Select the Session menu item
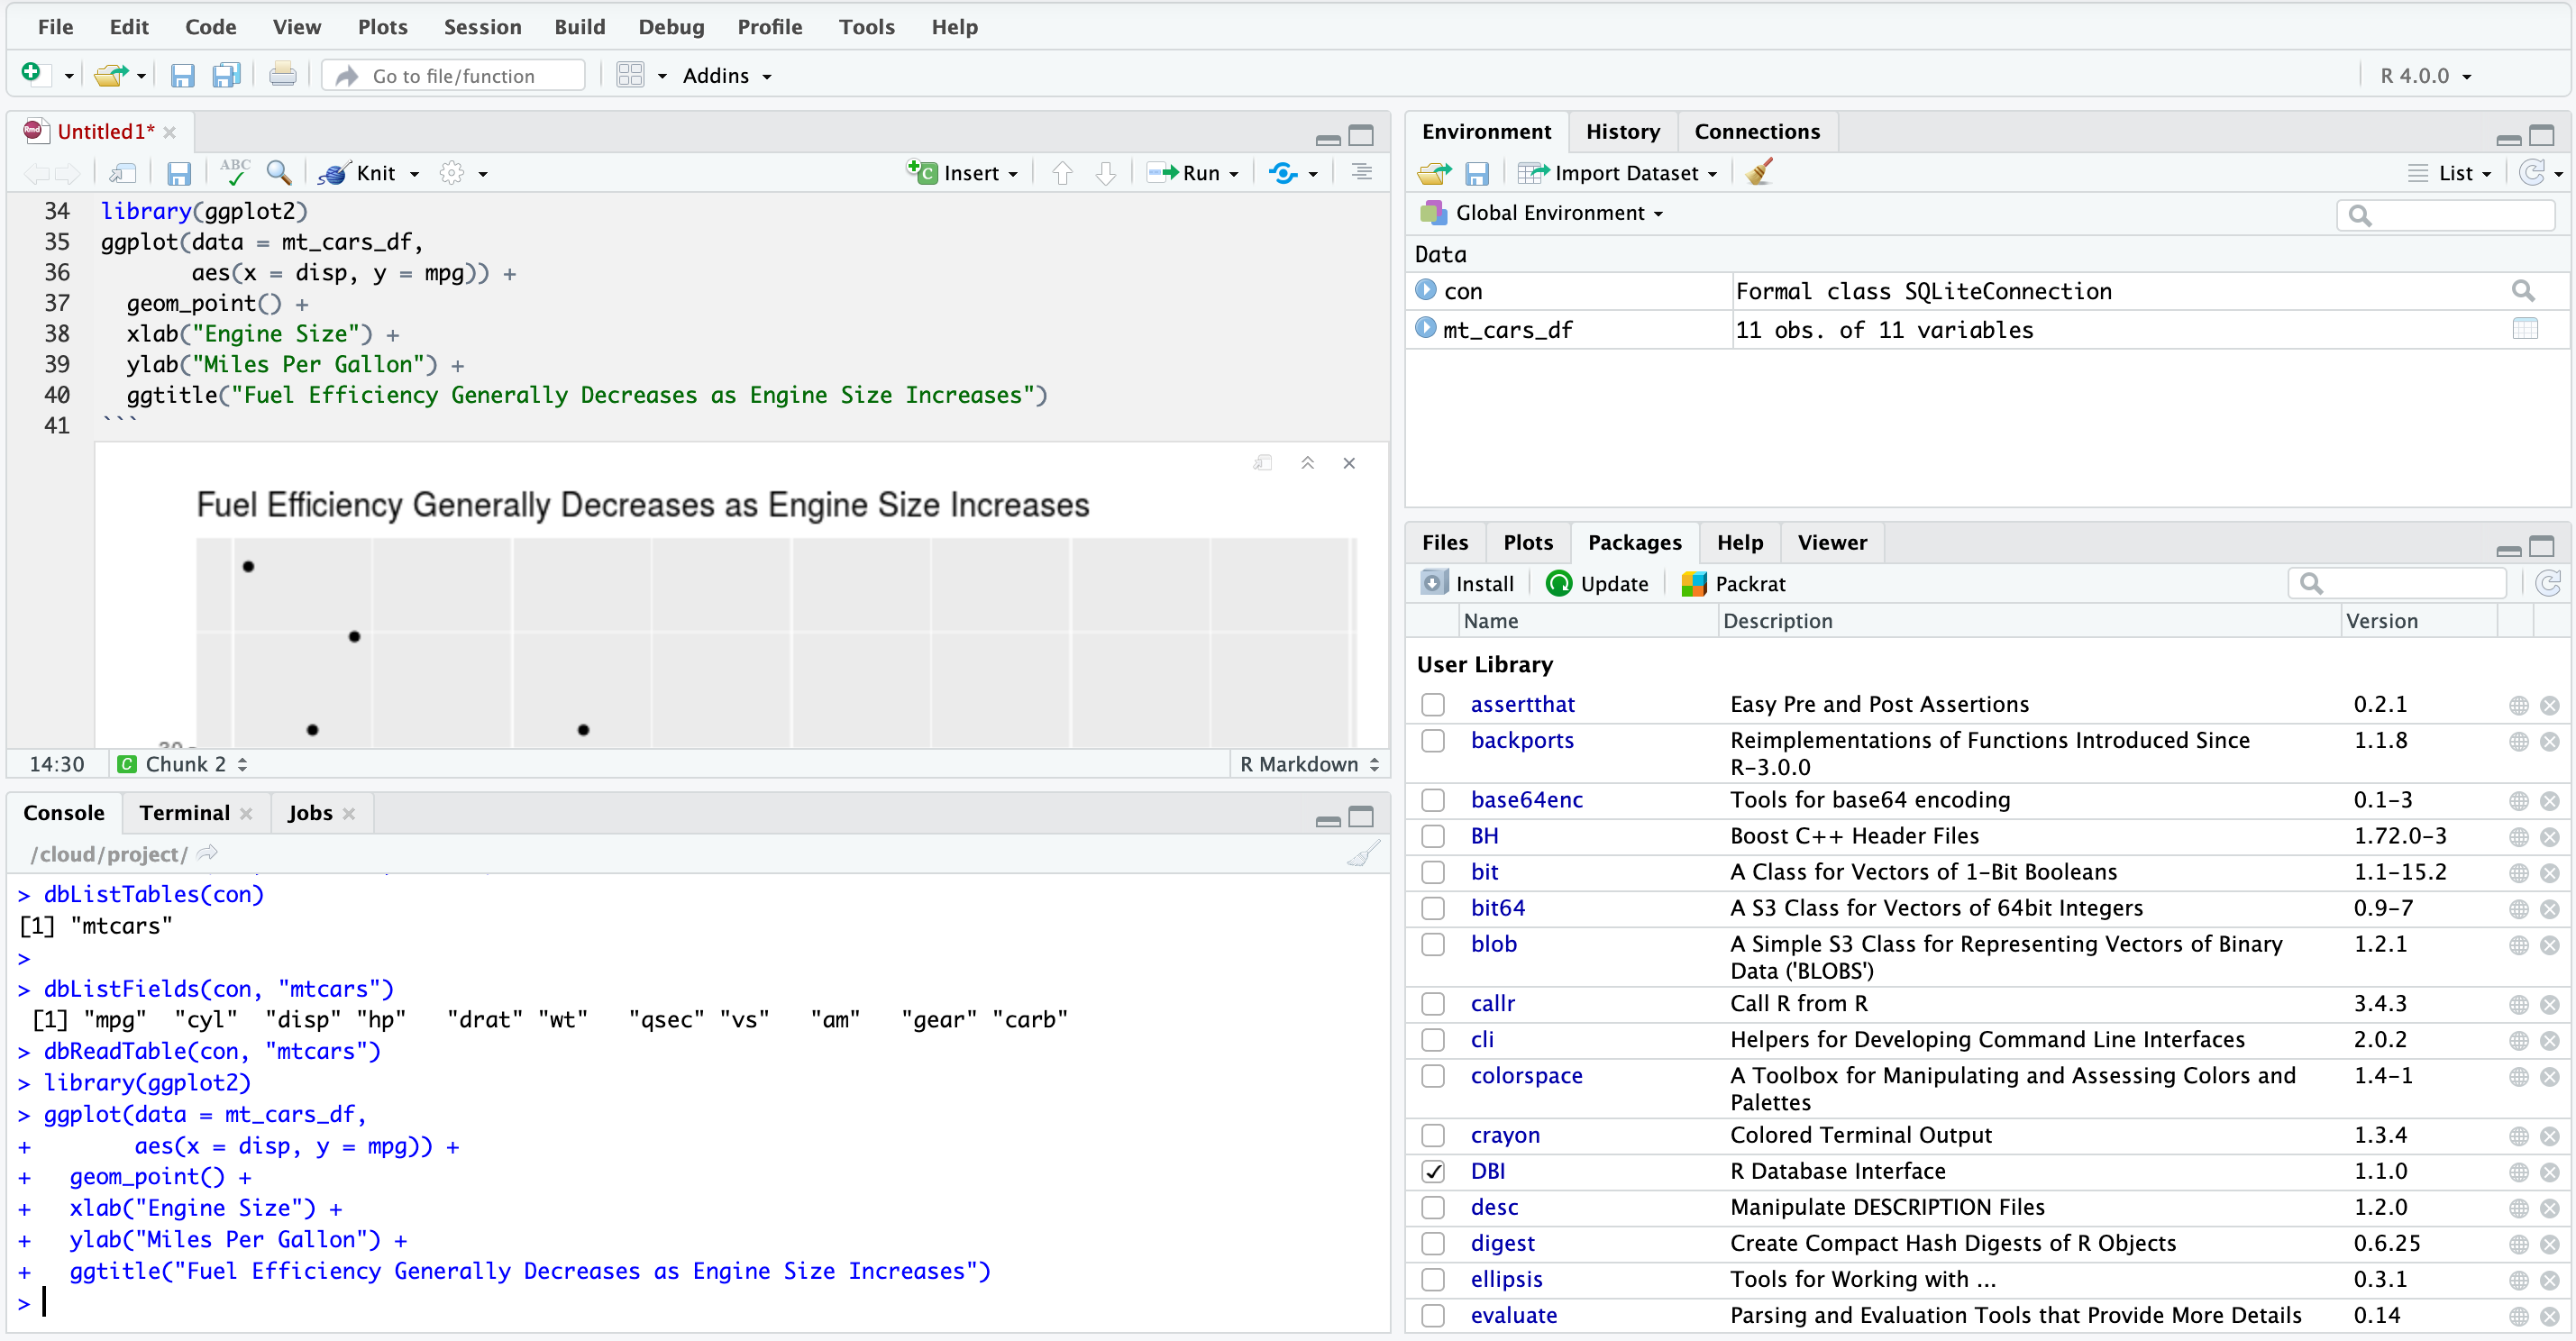 point(484,23)
